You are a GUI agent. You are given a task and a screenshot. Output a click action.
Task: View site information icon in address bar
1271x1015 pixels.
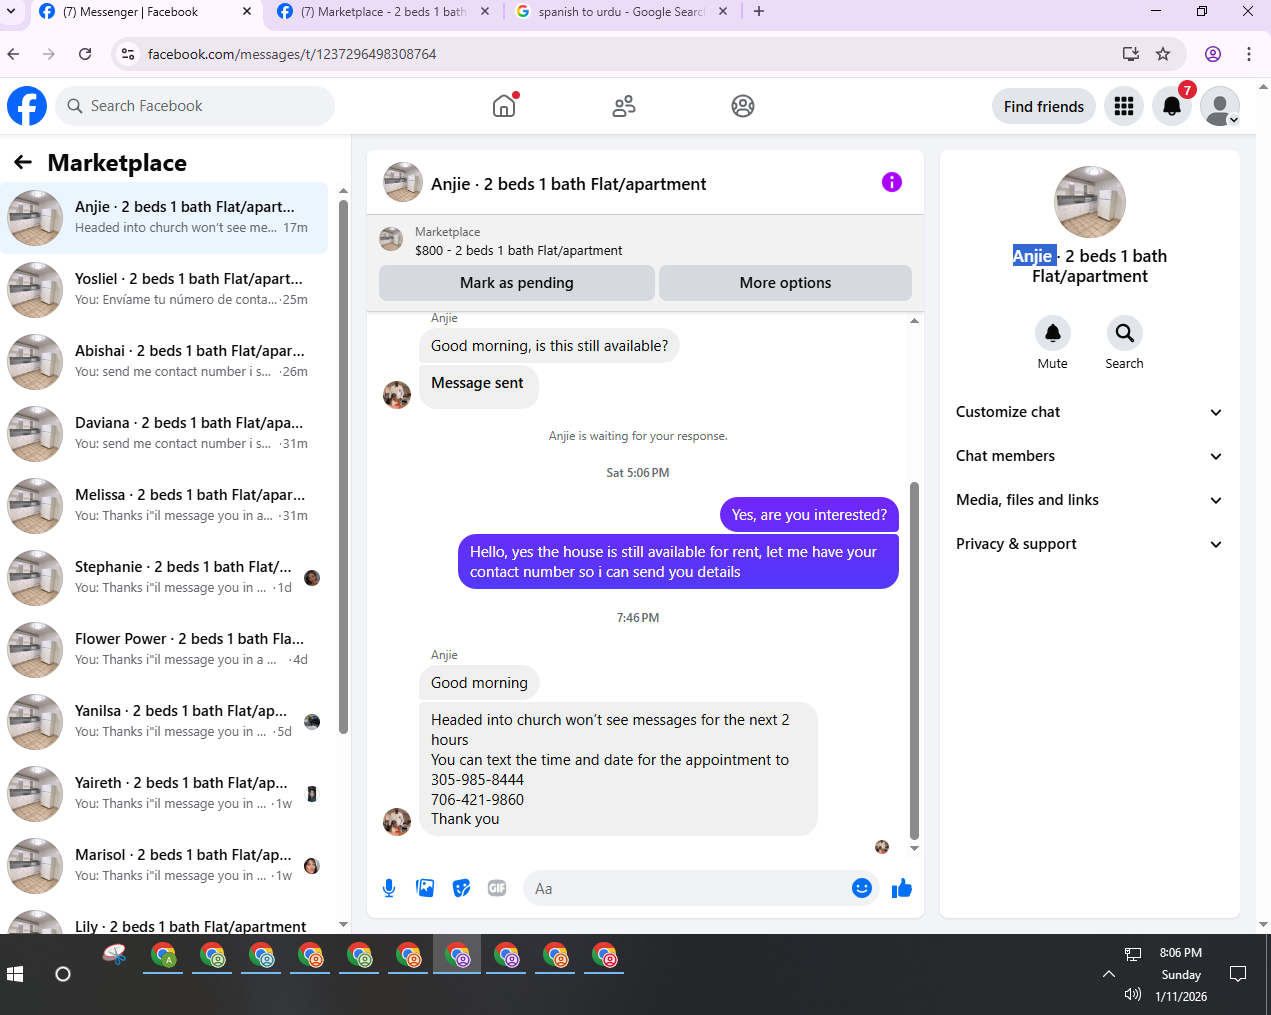[x=128, y=54]
